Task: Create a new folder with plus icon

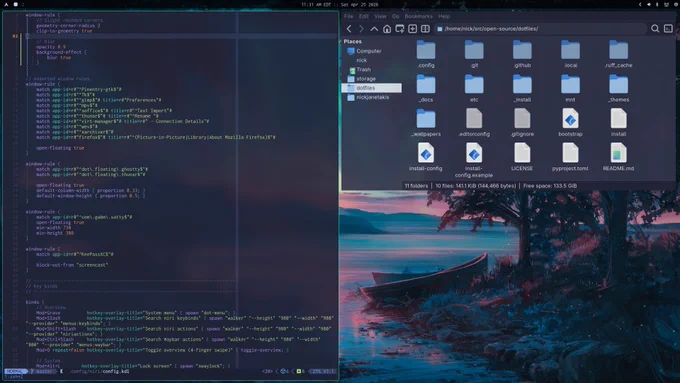Action: tap(412, 29)
